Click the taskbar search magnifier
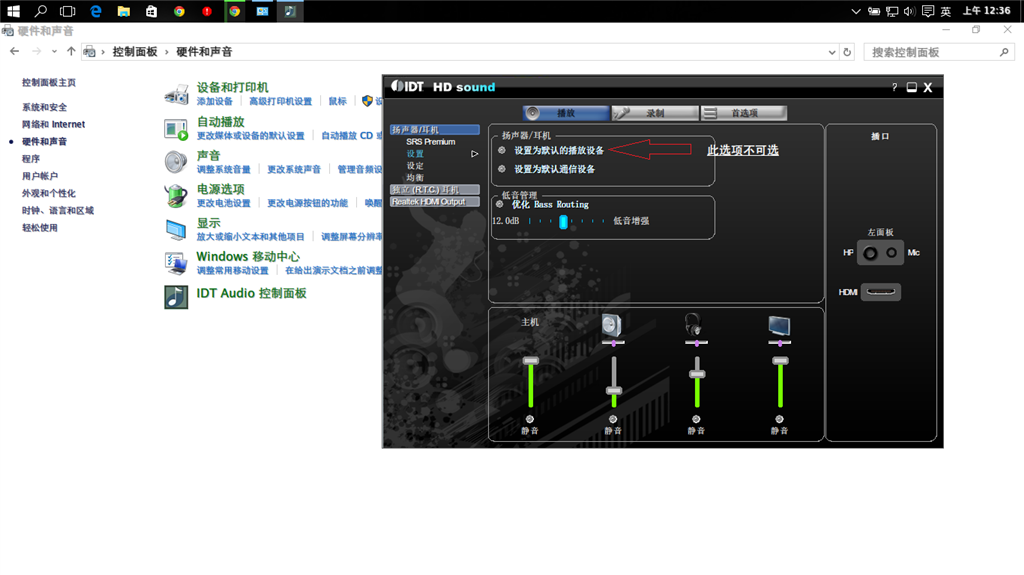This screenshot has height=575, width=1024. click(40, 11)
